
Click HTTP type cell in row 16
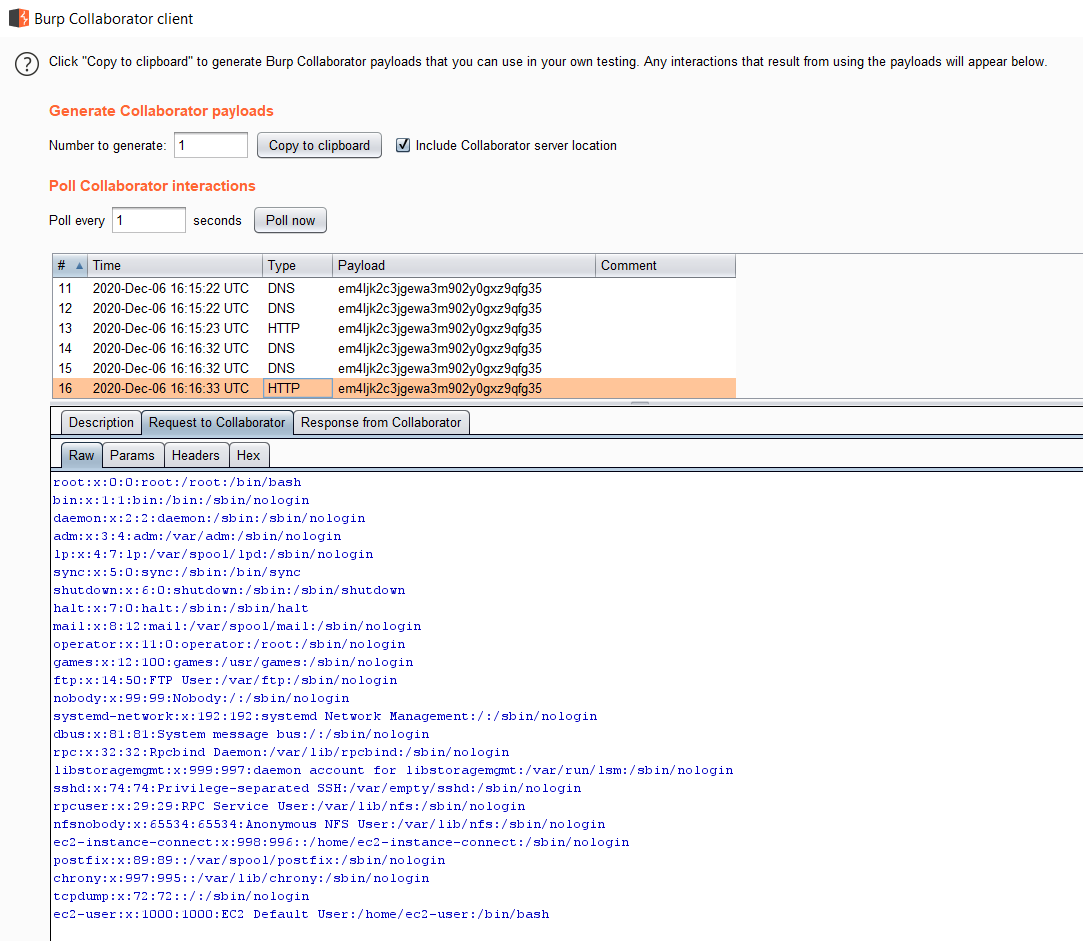click(298, 388)
